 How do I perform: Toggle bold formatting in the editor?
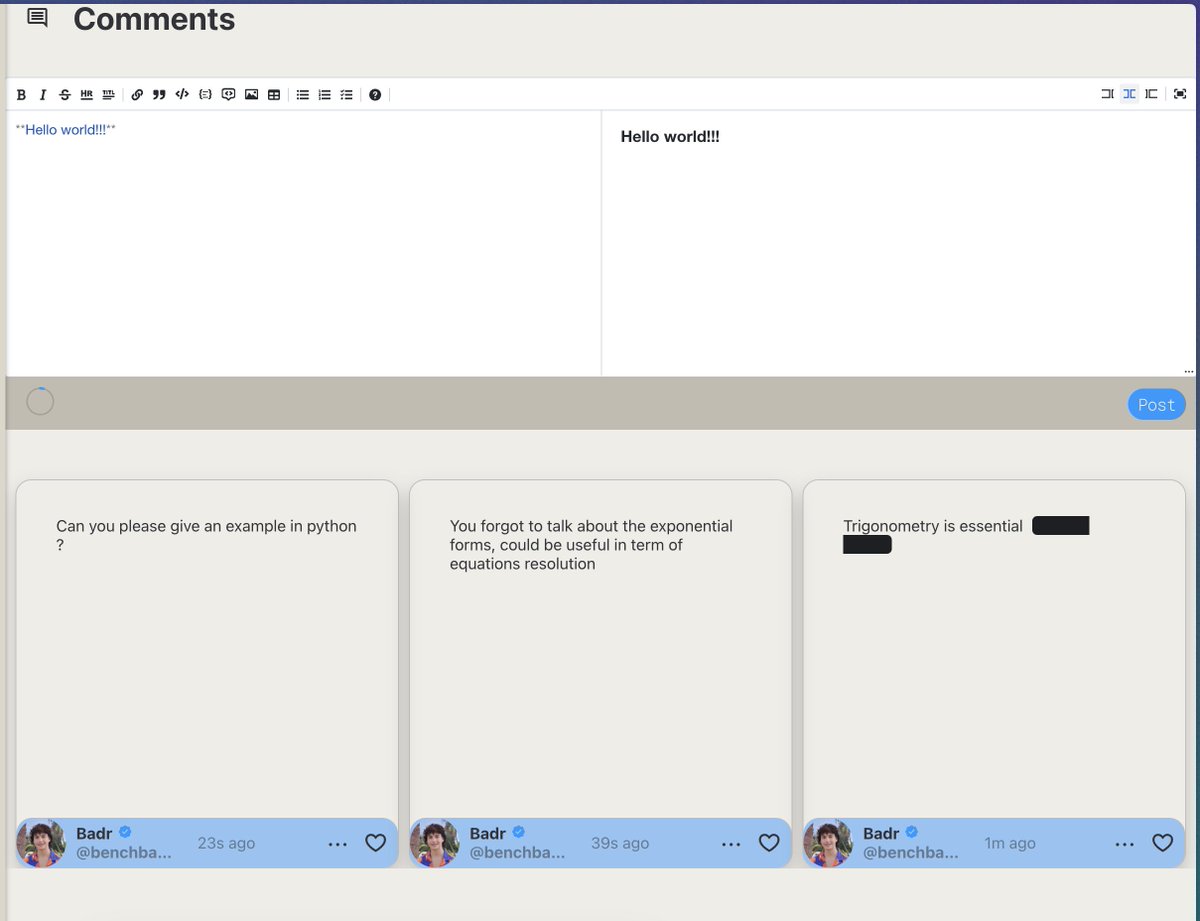pyautogui.click(x=21, y=94)
